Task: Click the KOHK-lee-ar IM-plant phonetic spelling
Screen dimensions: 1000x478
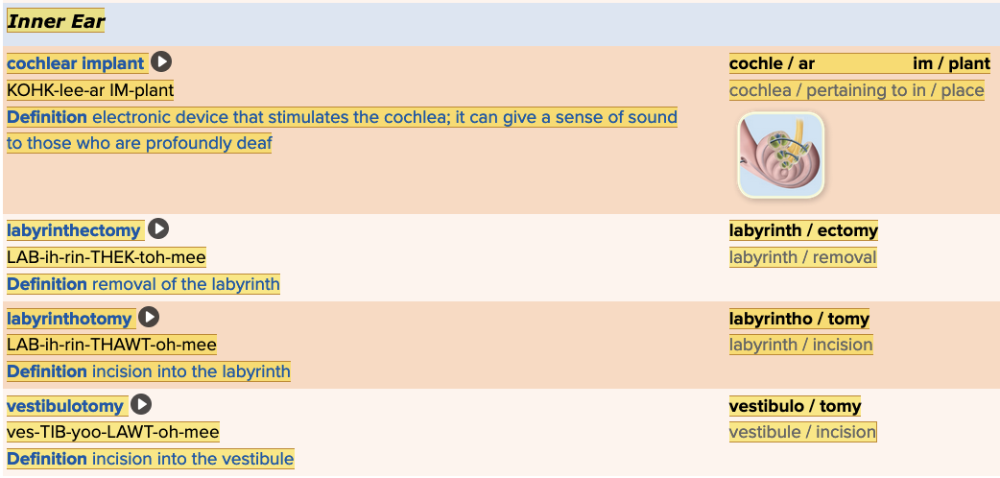Action: tap(90, 90)
